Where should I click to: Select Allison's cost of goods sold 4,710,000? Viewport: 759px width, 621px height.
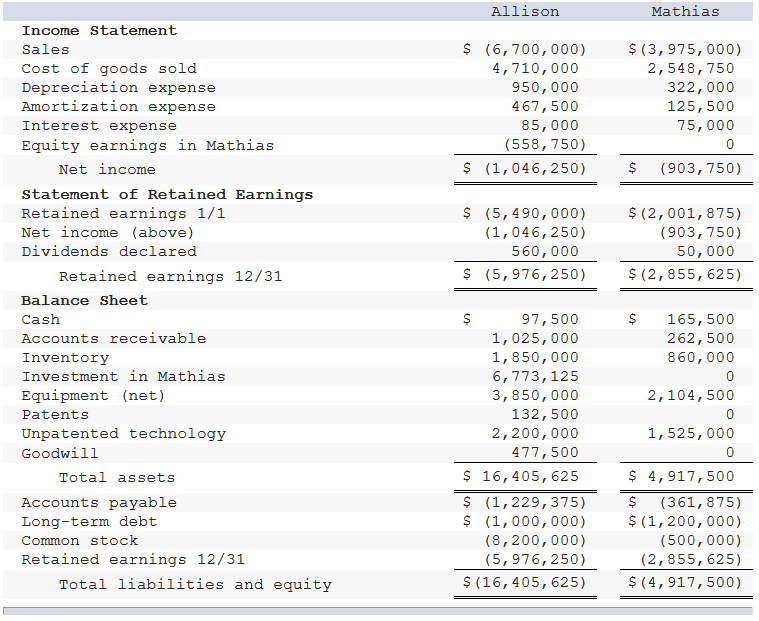tap(535, 68)
